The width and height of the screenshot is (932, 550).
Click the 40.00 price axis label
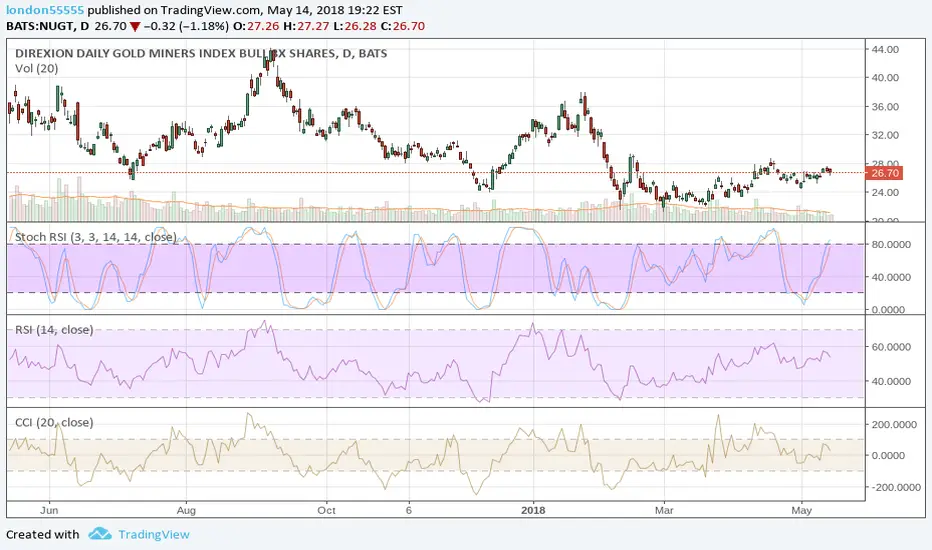pyautogui.click(x=885, y=78)
